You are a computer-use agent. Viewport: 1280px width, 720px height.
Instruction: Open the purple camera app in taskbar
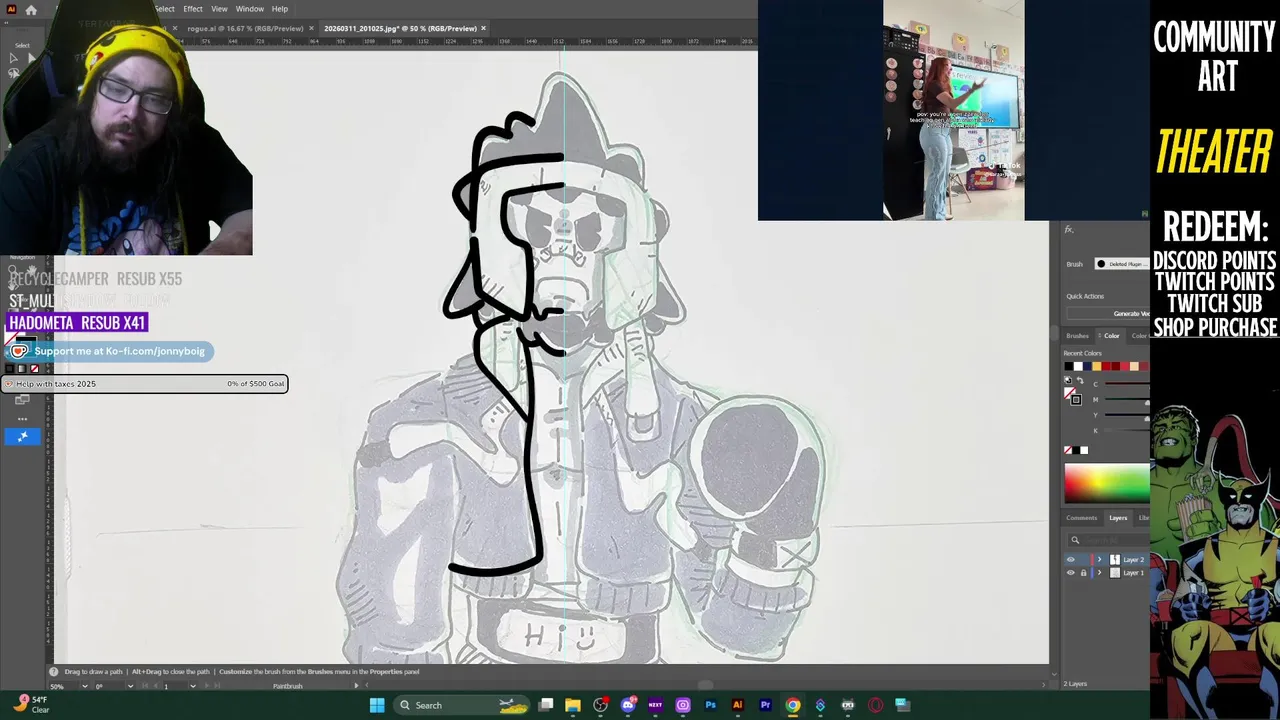point(683,705)
